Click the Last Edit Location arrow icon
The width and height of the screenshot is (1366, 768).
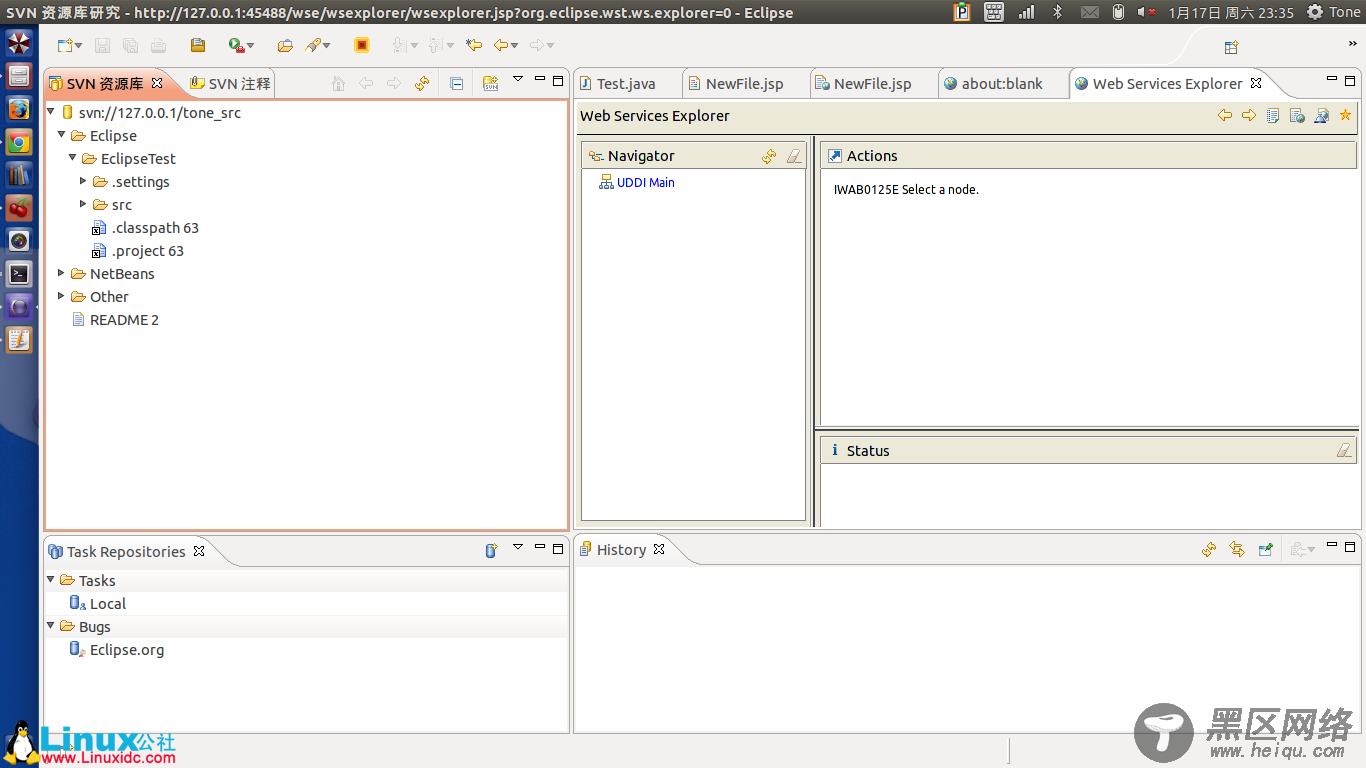[474, 45]
